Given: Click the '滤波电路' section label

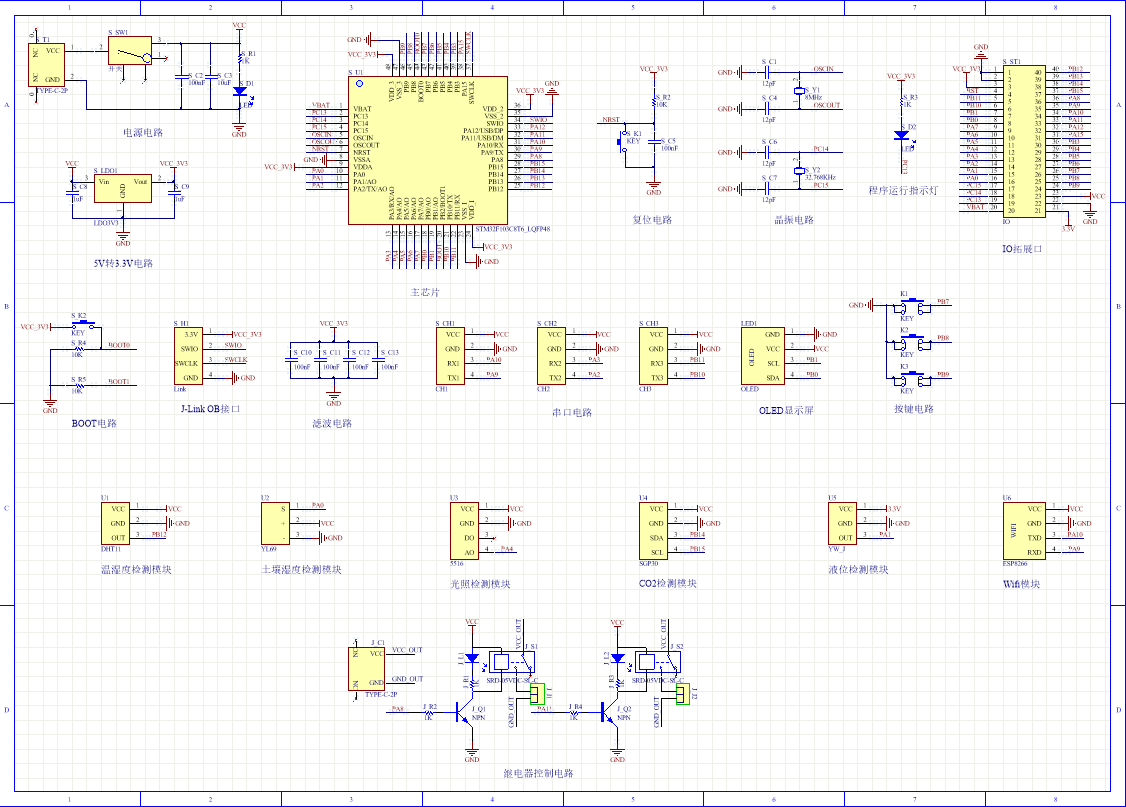Looking at the screenshot, I should 332,424.
